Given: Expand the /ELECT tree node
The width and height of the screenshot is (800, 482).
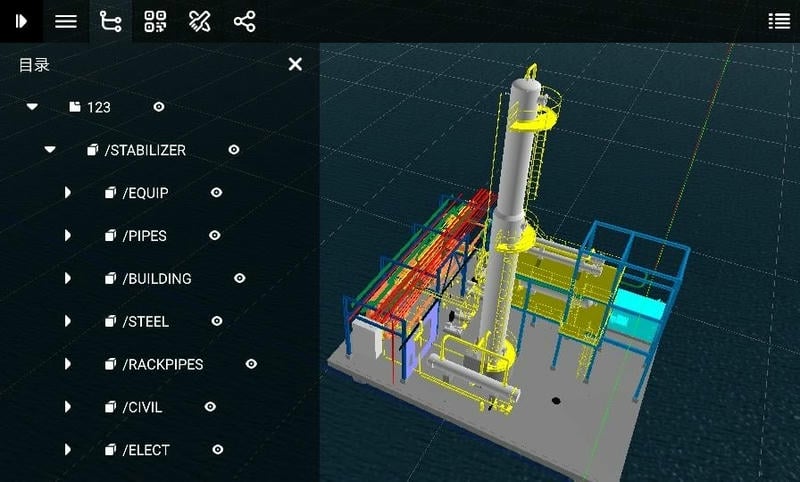Looking at the screenshot, I should pyautogui.click(x=68, y=450).
